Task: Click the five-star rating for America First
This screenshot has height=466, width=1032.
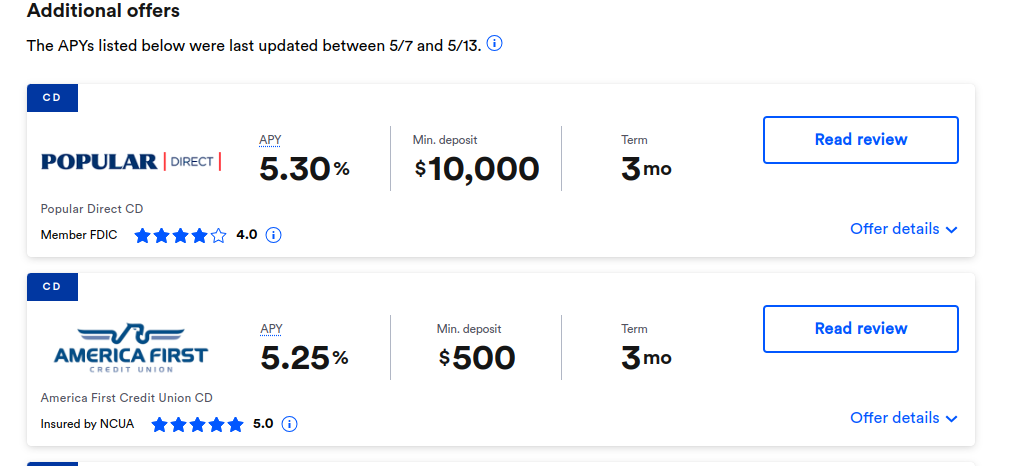Action: [197, 424]
